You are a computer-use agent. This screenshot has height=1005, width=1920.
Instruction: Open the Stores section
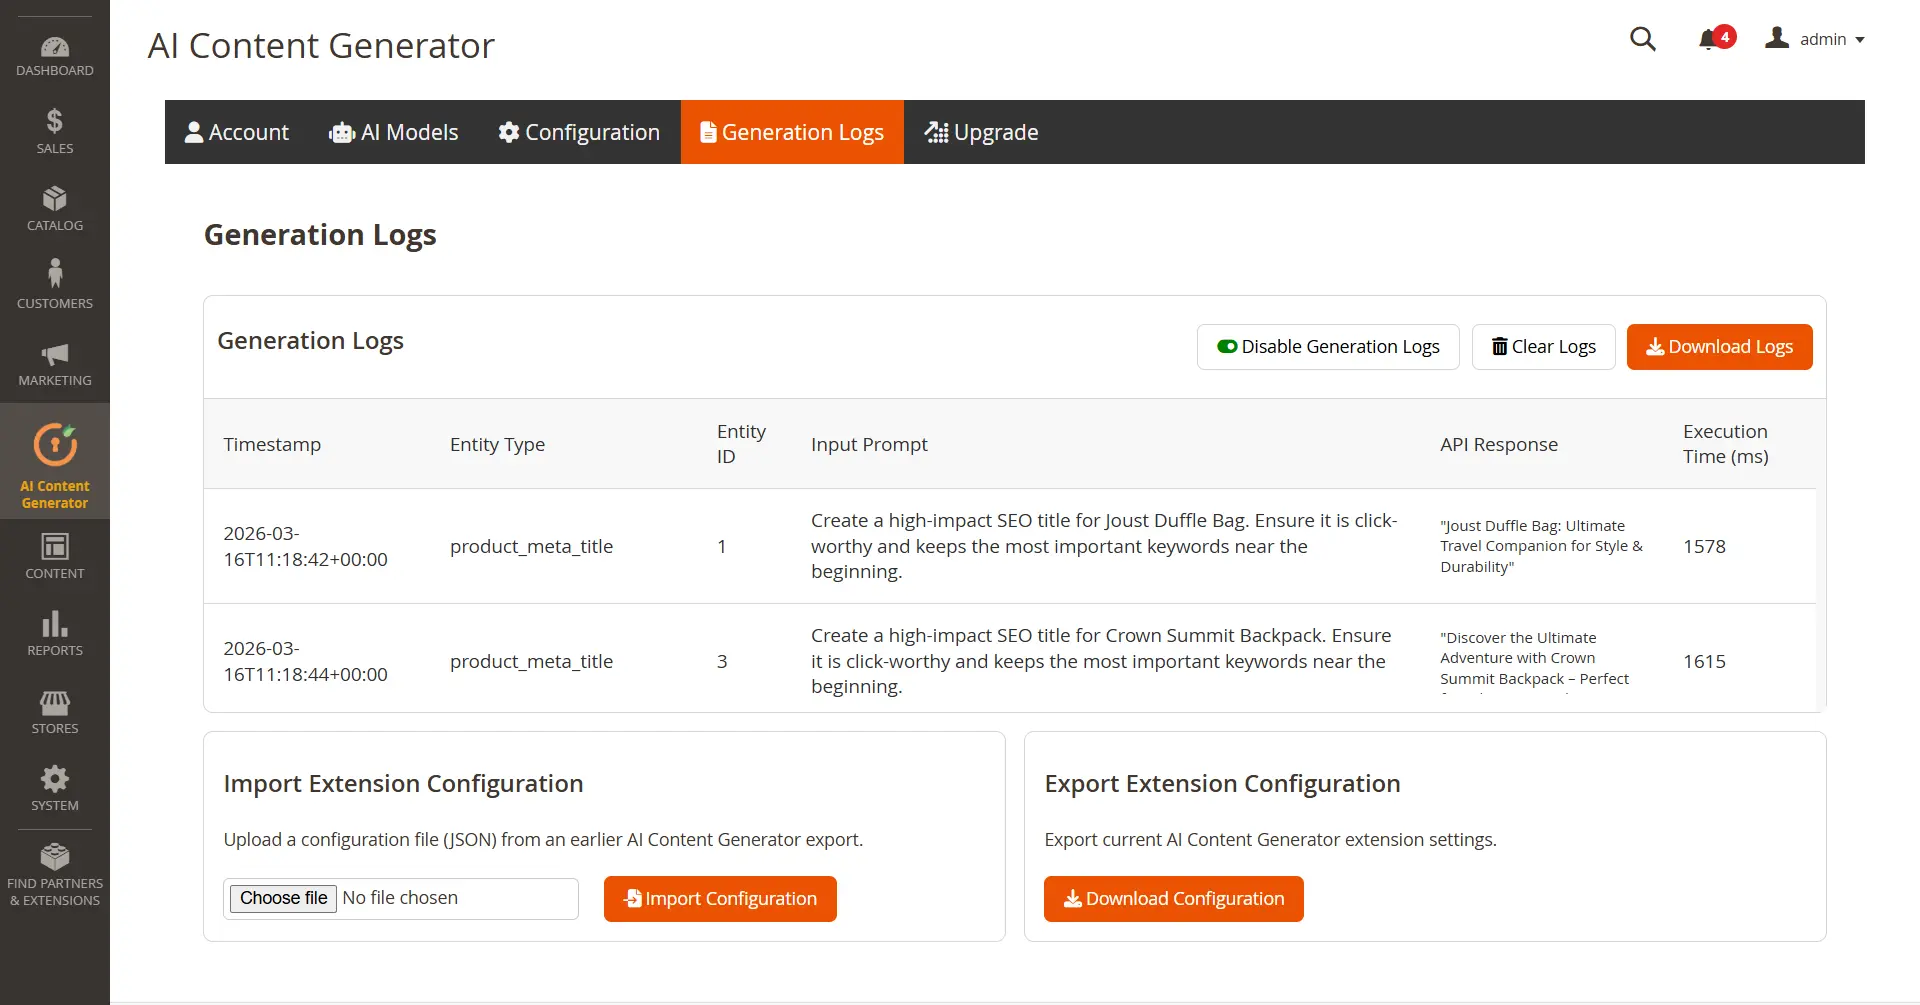point(55,711)
